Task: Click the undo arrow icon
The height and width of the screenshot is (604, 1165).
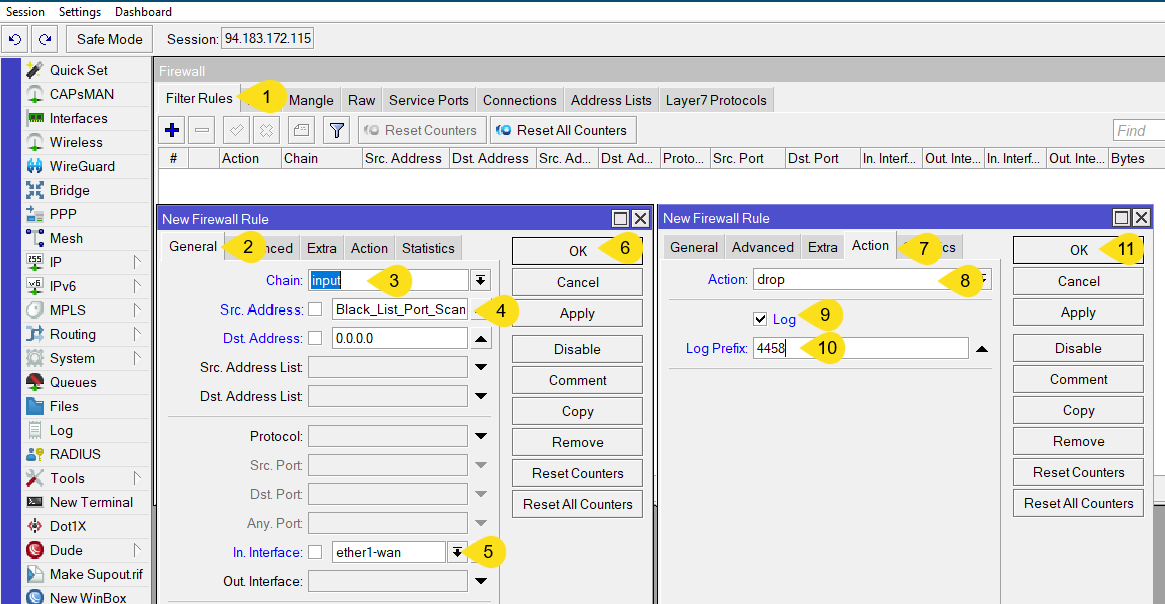Action: (15, 39)
